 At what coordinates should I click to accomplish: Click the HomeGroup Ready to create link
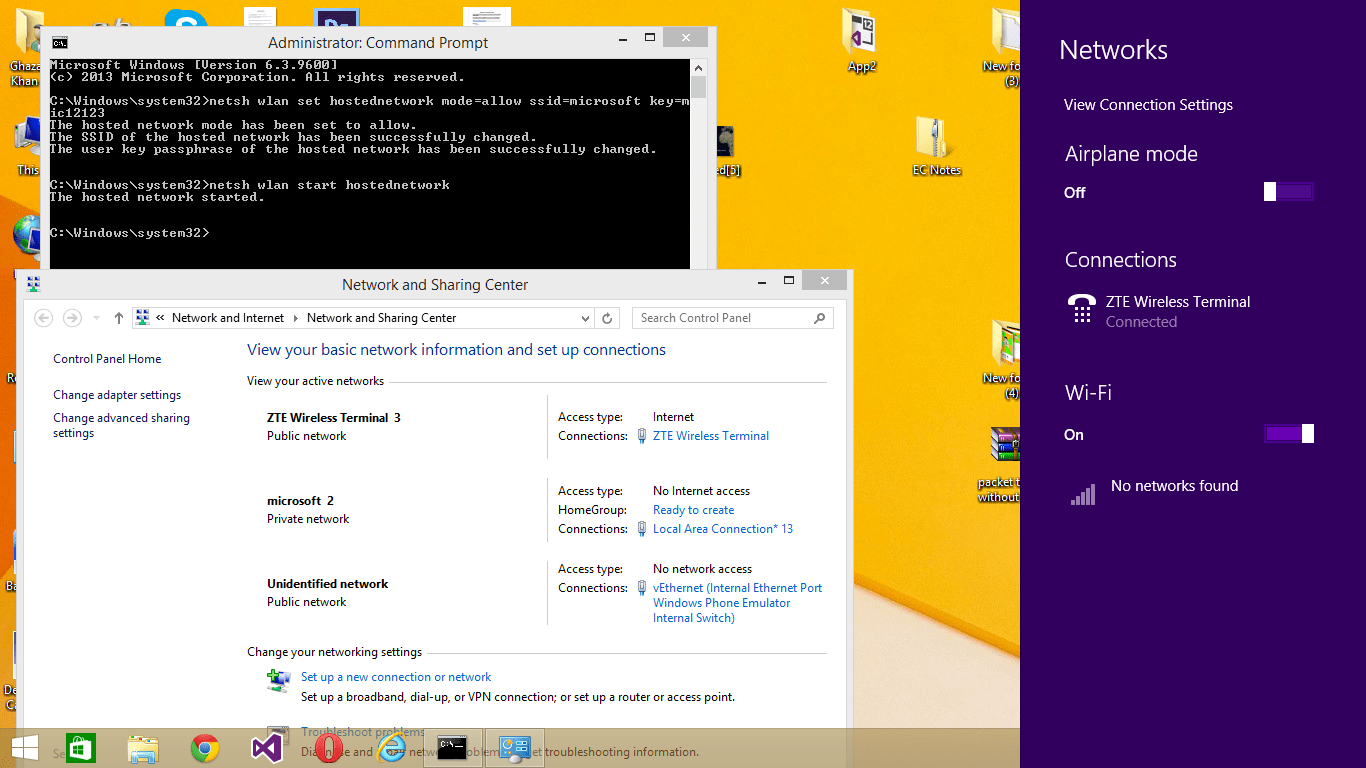694,510
